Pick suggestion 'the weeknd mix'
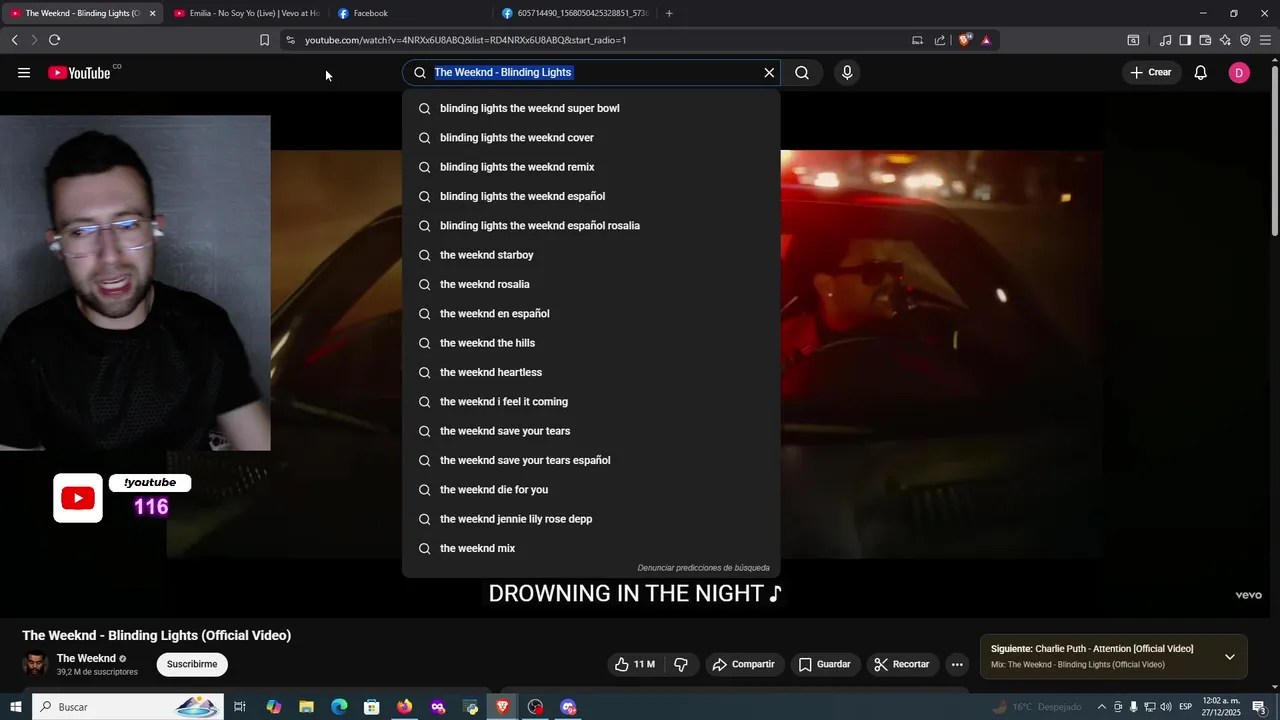Image resolution: width=1280 pixels, height=720 pixels. 591,548
